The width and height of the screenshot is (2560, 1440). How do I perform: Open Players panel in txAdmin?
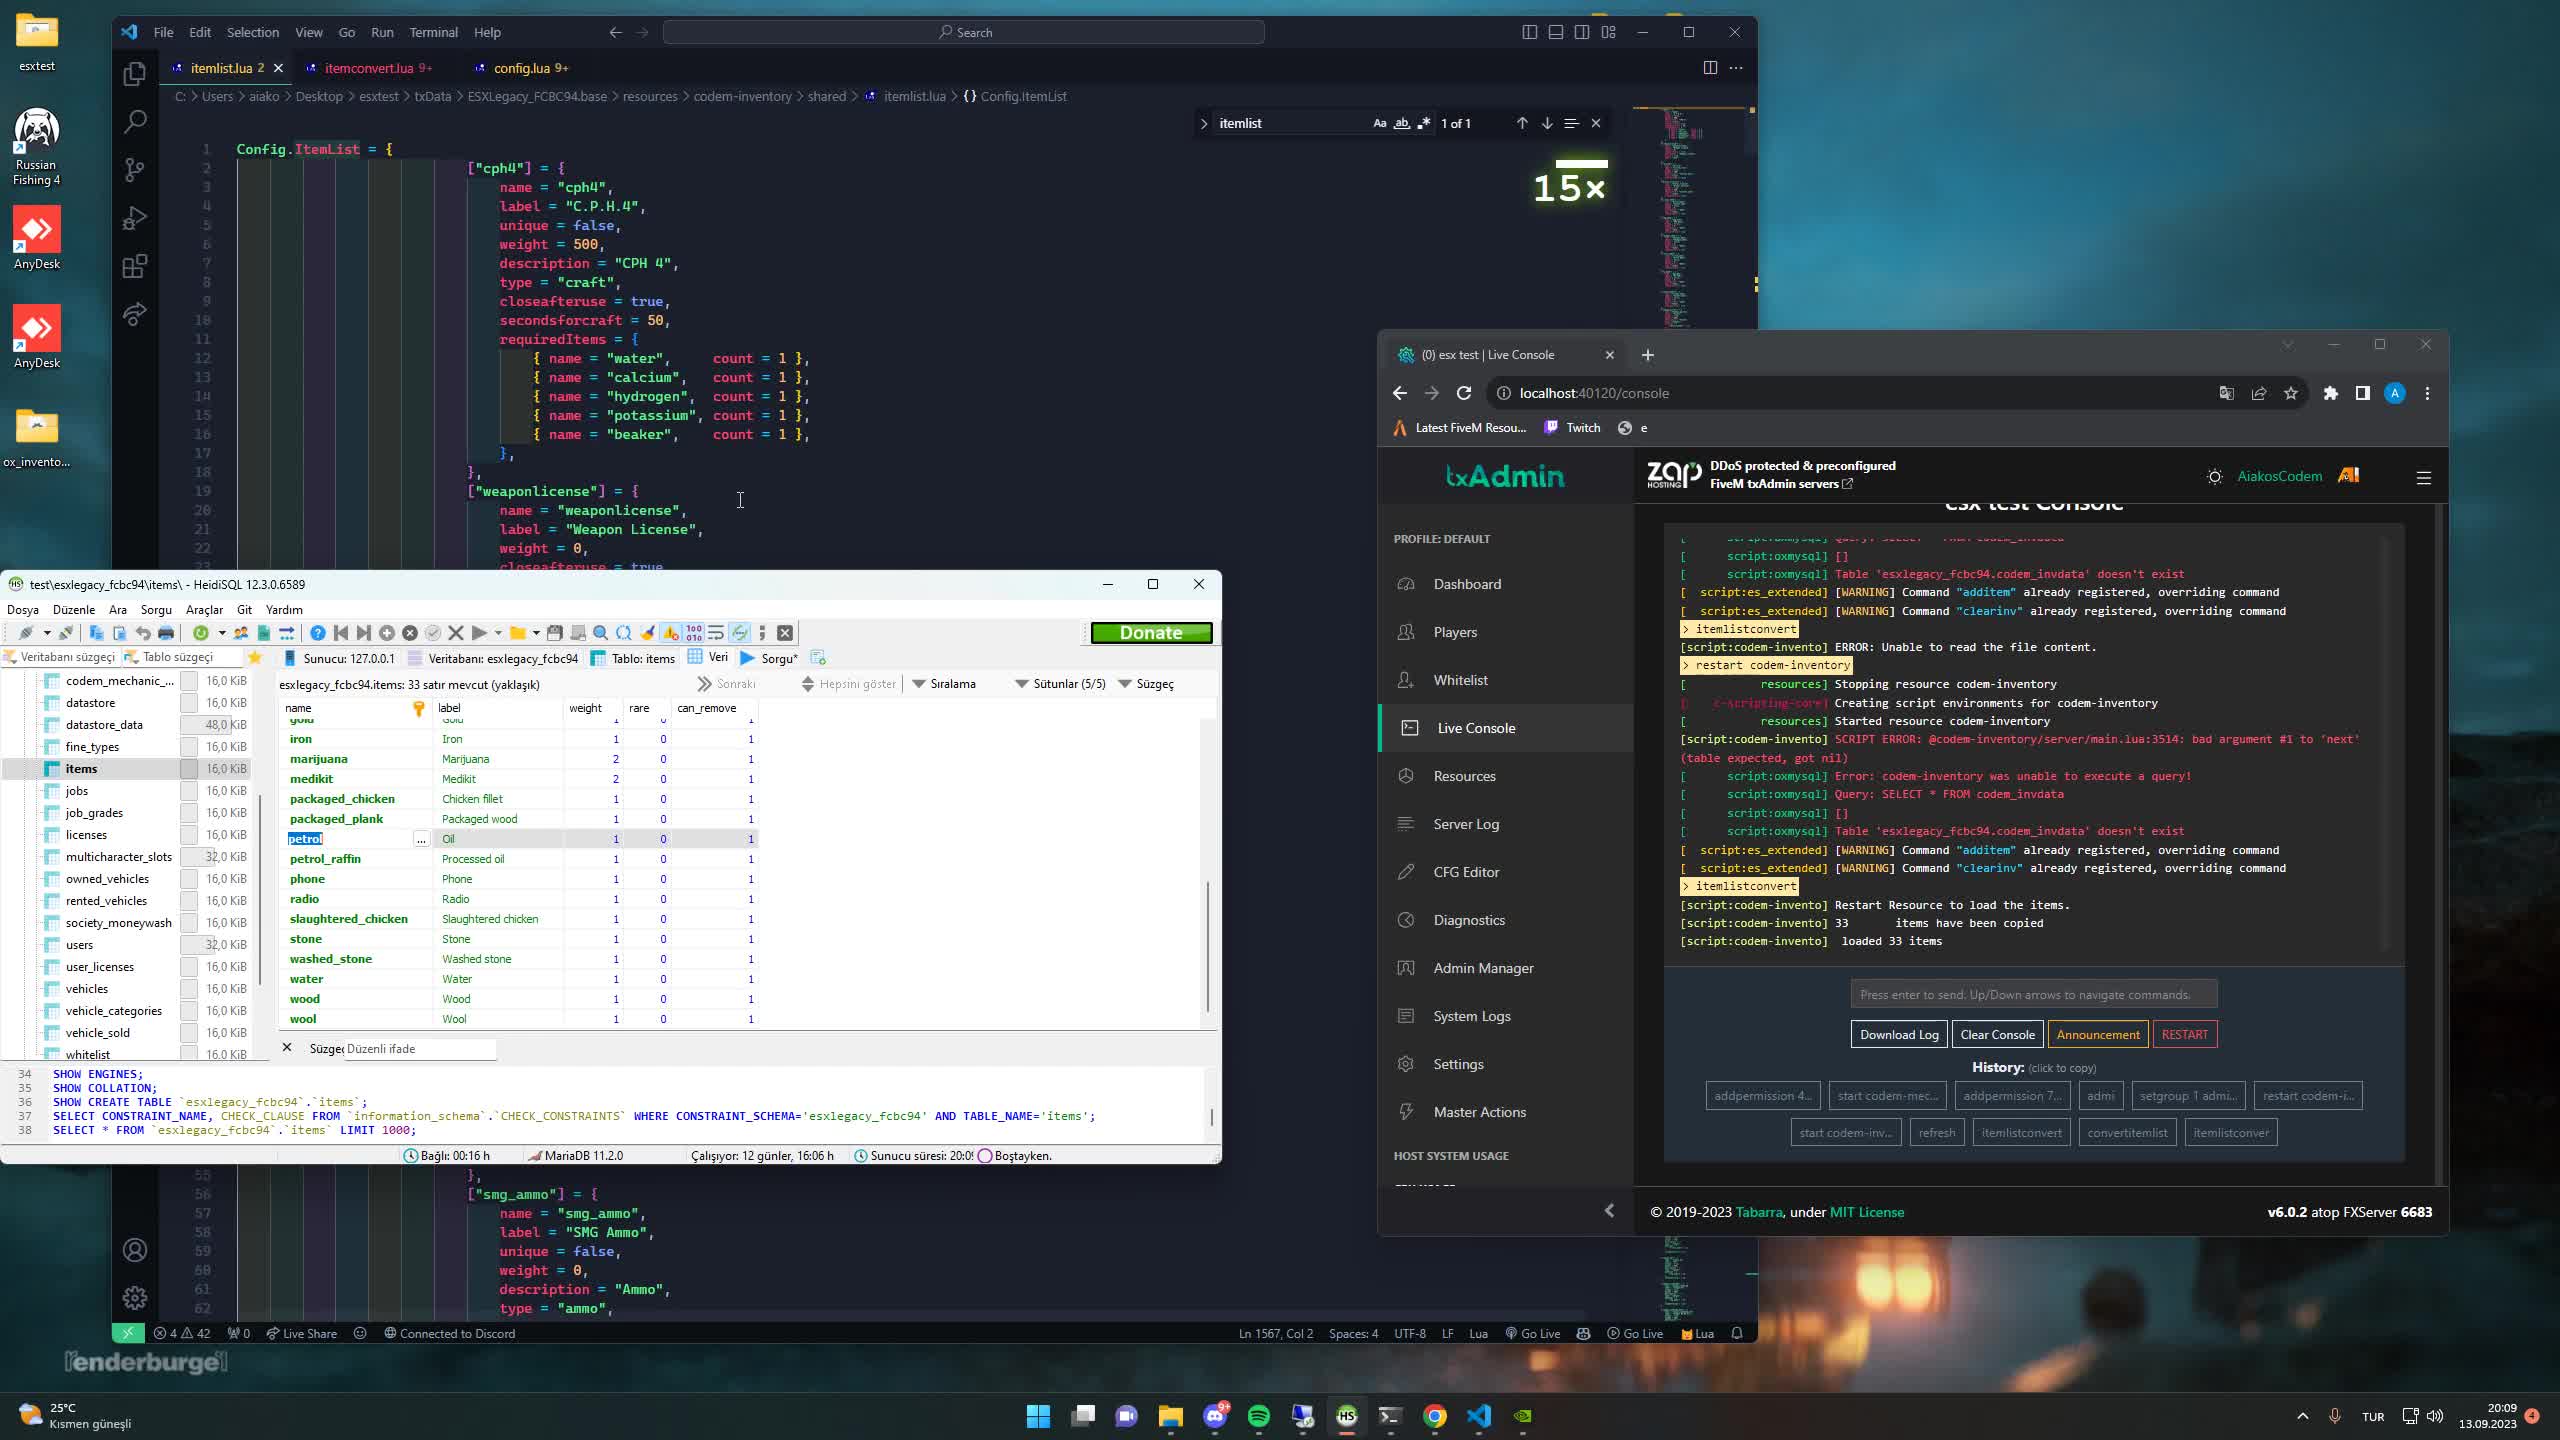pyautogui.click(x=1455, y=632)
